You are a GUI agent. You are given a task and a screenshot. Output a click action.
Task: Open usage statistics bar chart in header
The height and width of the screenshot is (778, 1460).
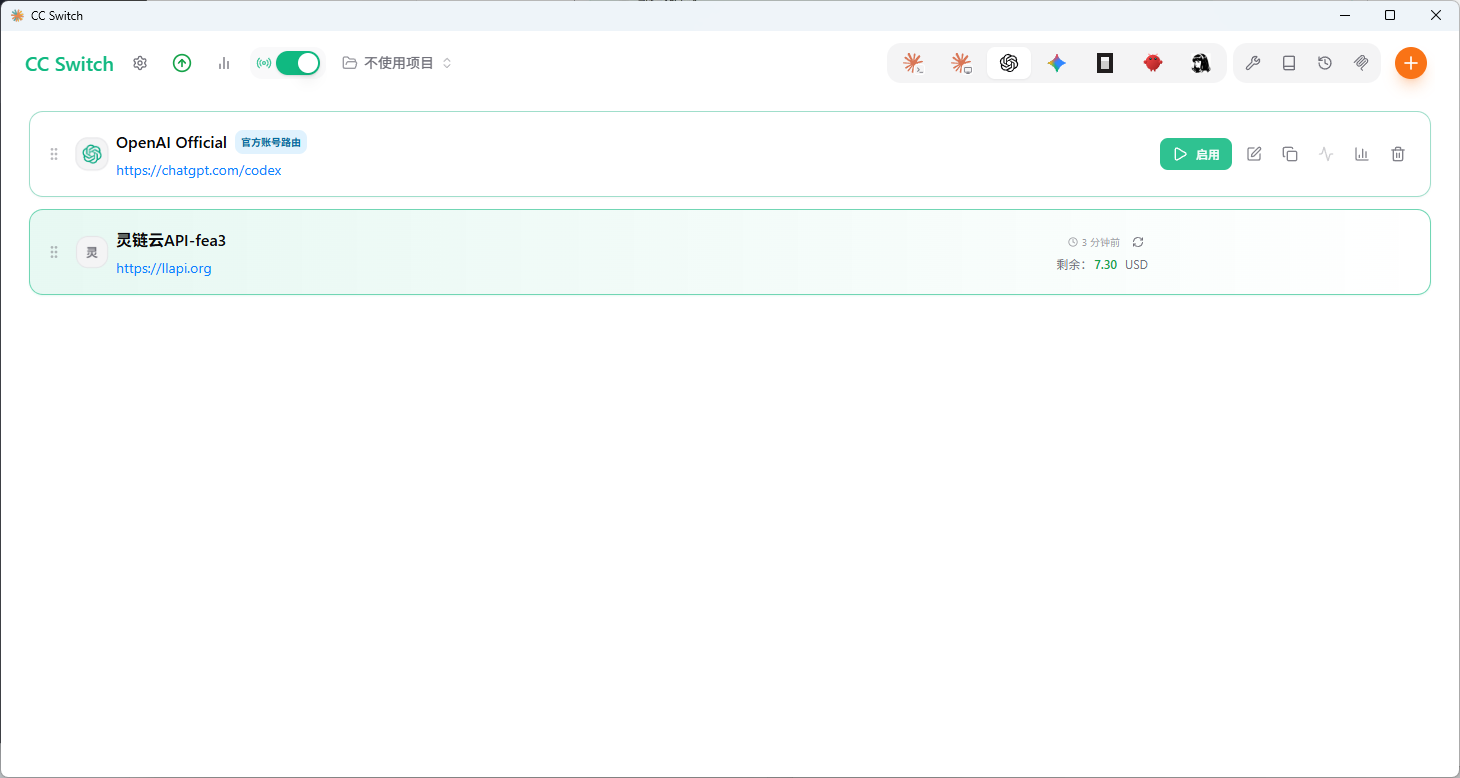(x=224, y=63)
